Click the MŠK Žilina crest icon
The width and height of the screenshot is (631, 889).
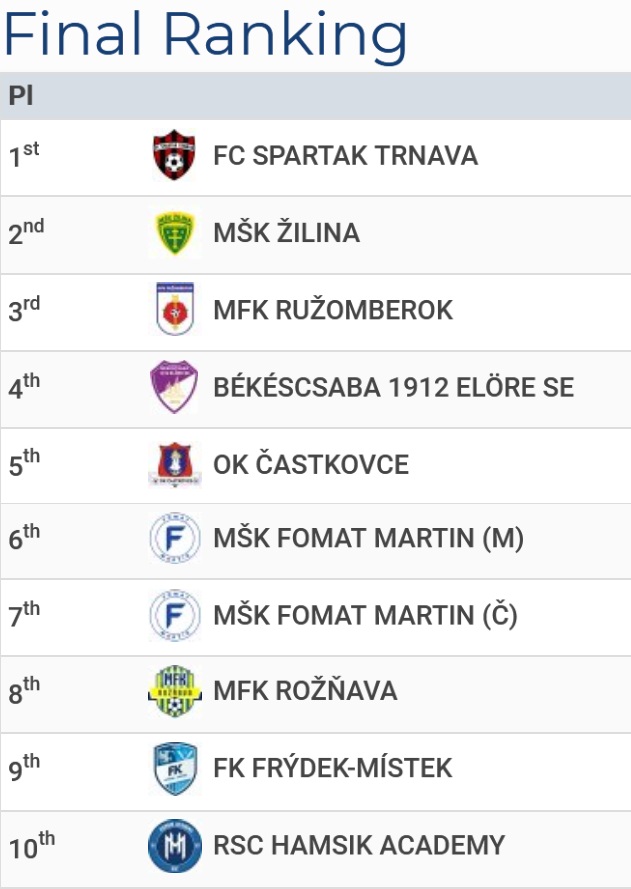point(175,232)
